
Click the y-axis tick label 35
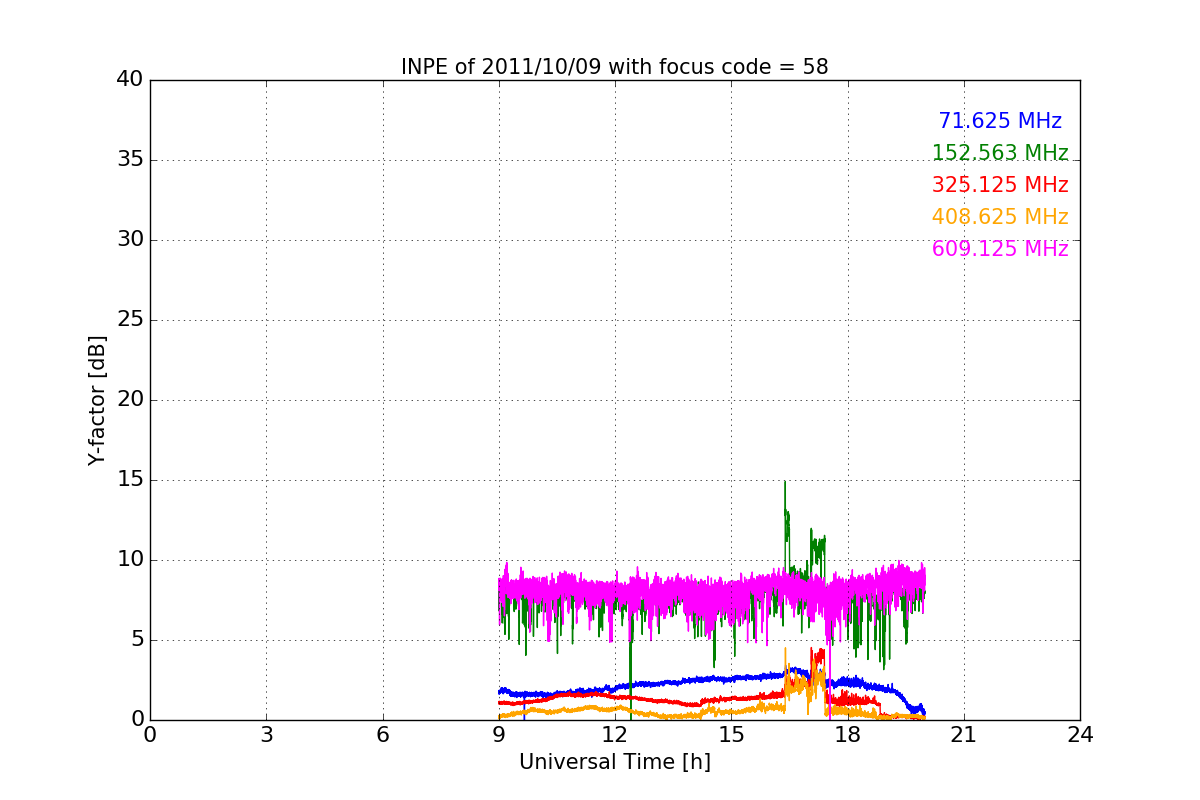130,160
